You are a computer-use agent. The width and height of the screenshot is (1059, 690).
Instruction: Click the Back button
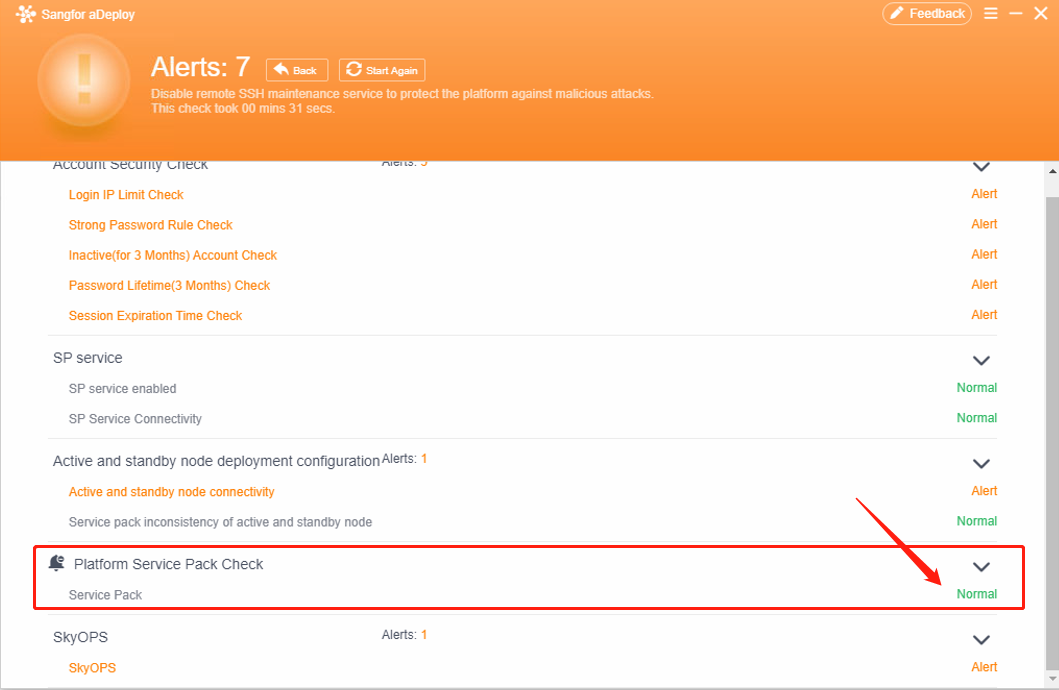[296, 69]
